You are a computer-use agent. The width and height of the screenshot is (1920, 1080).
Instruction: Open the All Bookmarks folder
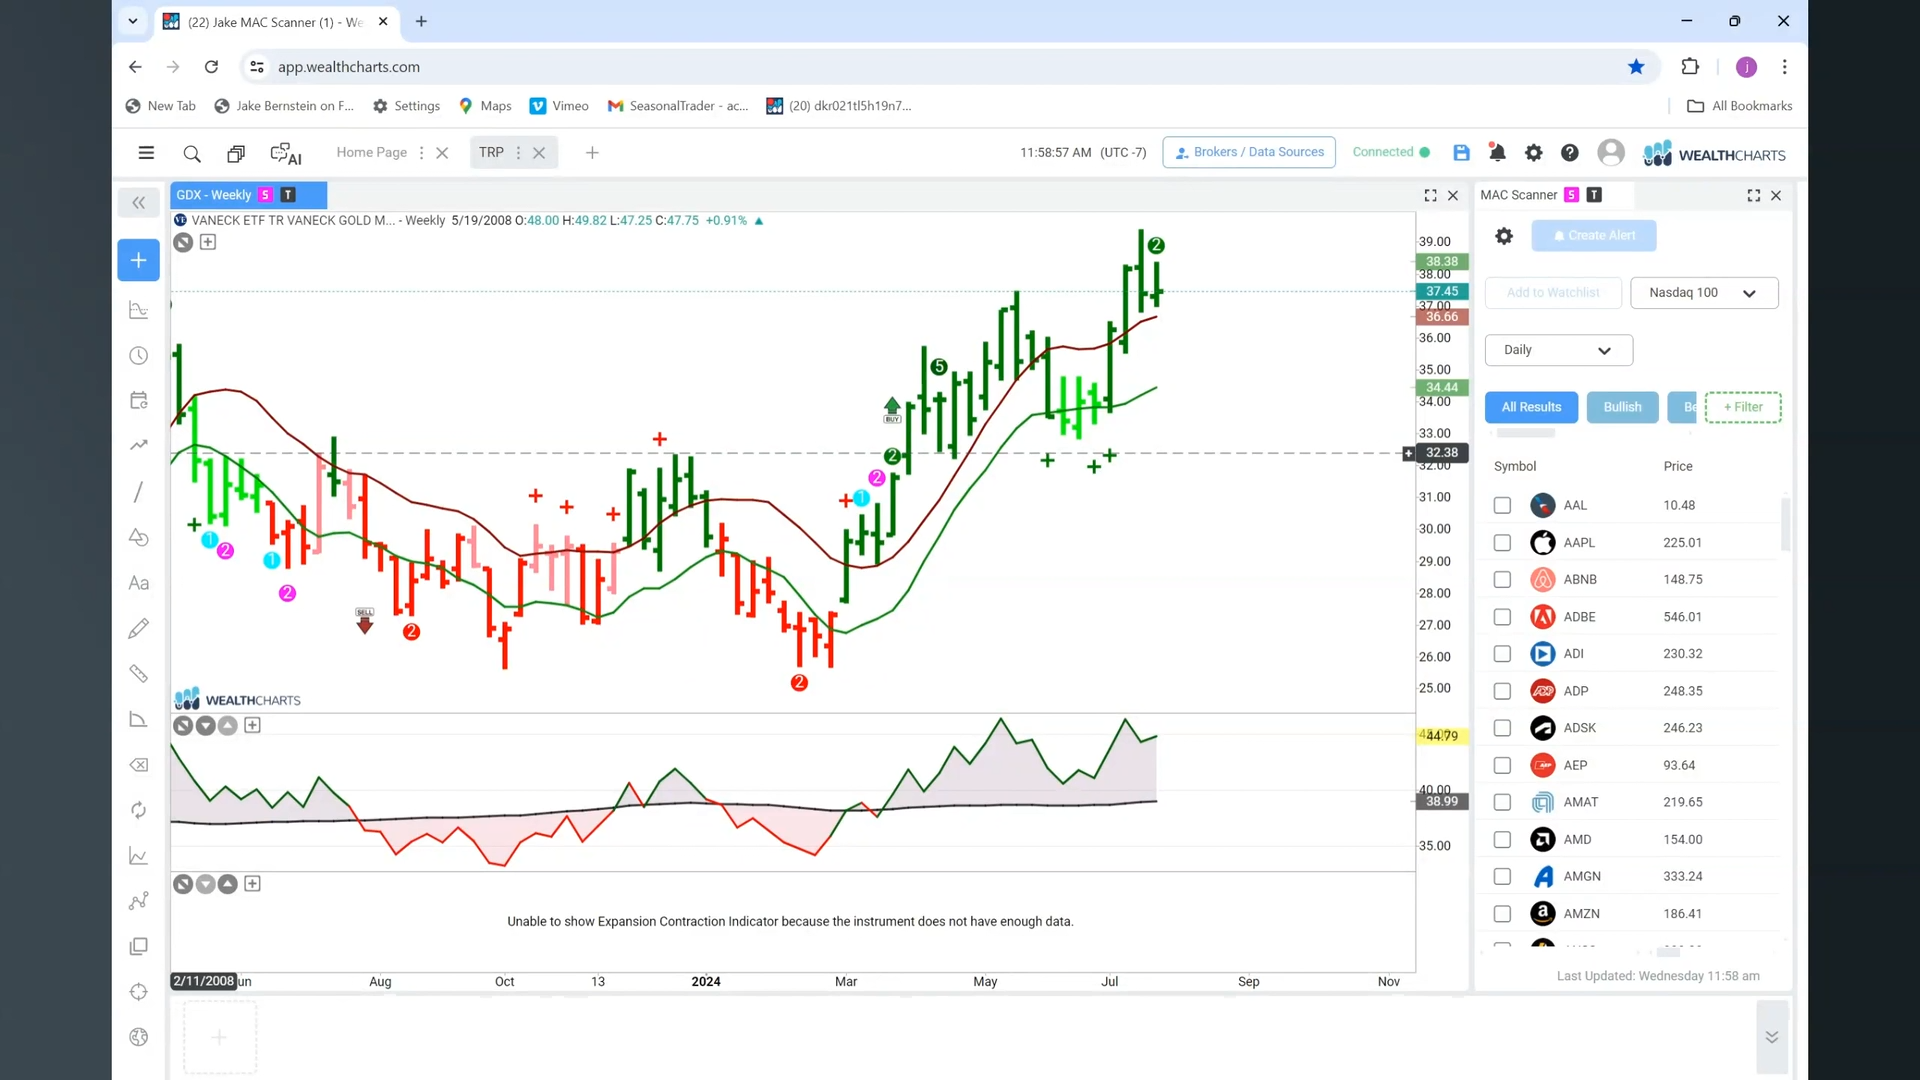pyautogui.click(x=1740, y=106)
